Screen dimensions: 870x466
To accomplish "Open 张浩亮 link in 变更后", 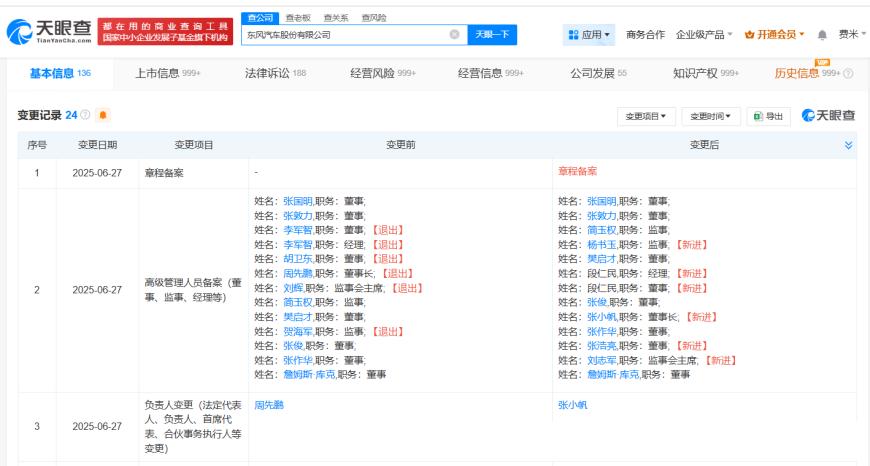I will (601, 346).
